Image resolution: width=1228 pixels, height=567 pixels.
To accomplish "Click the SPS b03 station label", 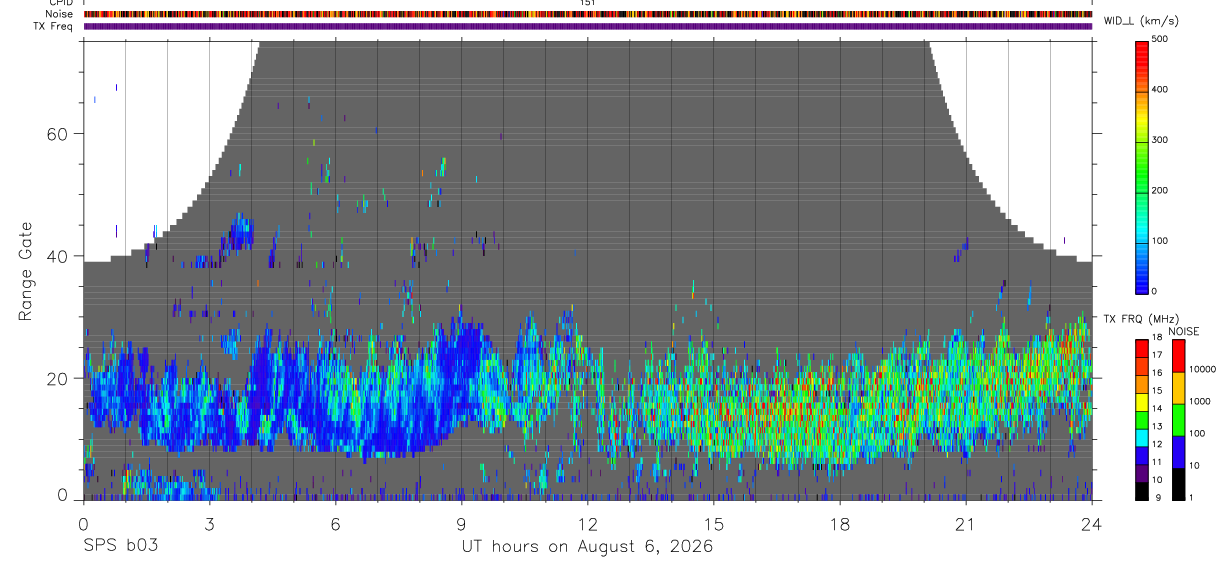I will (120, 546).
